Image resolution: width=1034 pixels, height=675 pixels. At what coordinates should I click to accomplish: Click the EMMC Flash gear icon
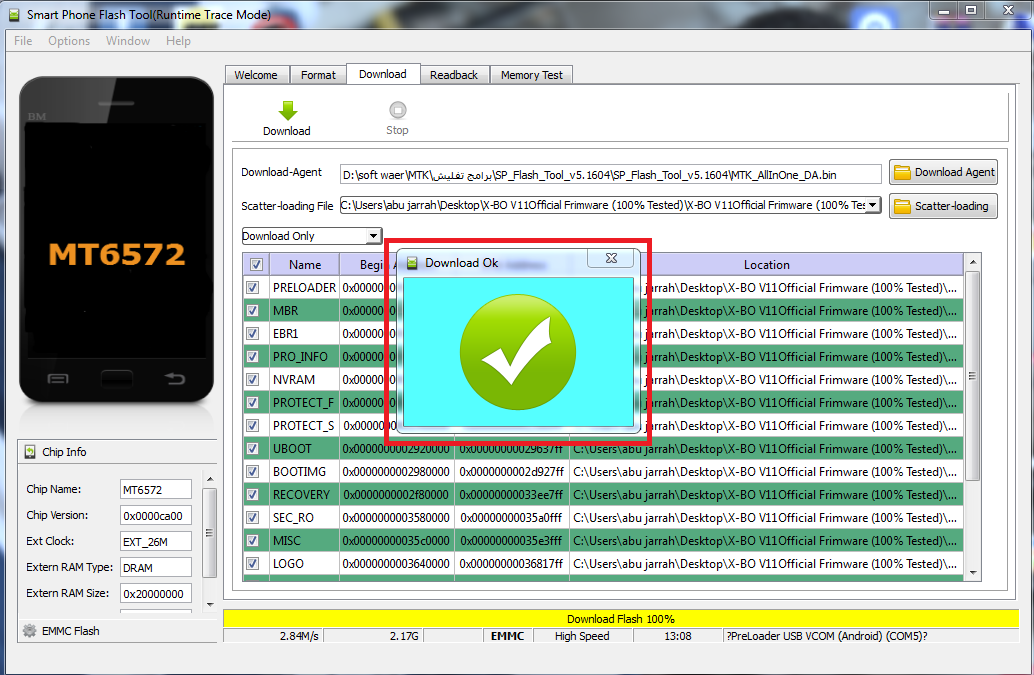(30, 631)
